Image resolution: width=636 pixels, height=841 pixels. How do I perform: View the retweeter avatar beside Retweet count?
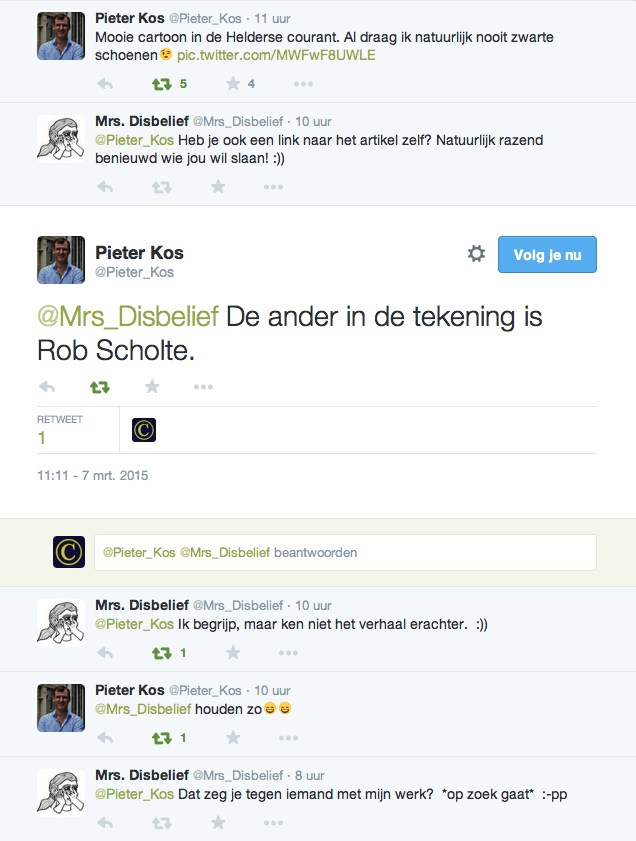coord(144,430)
